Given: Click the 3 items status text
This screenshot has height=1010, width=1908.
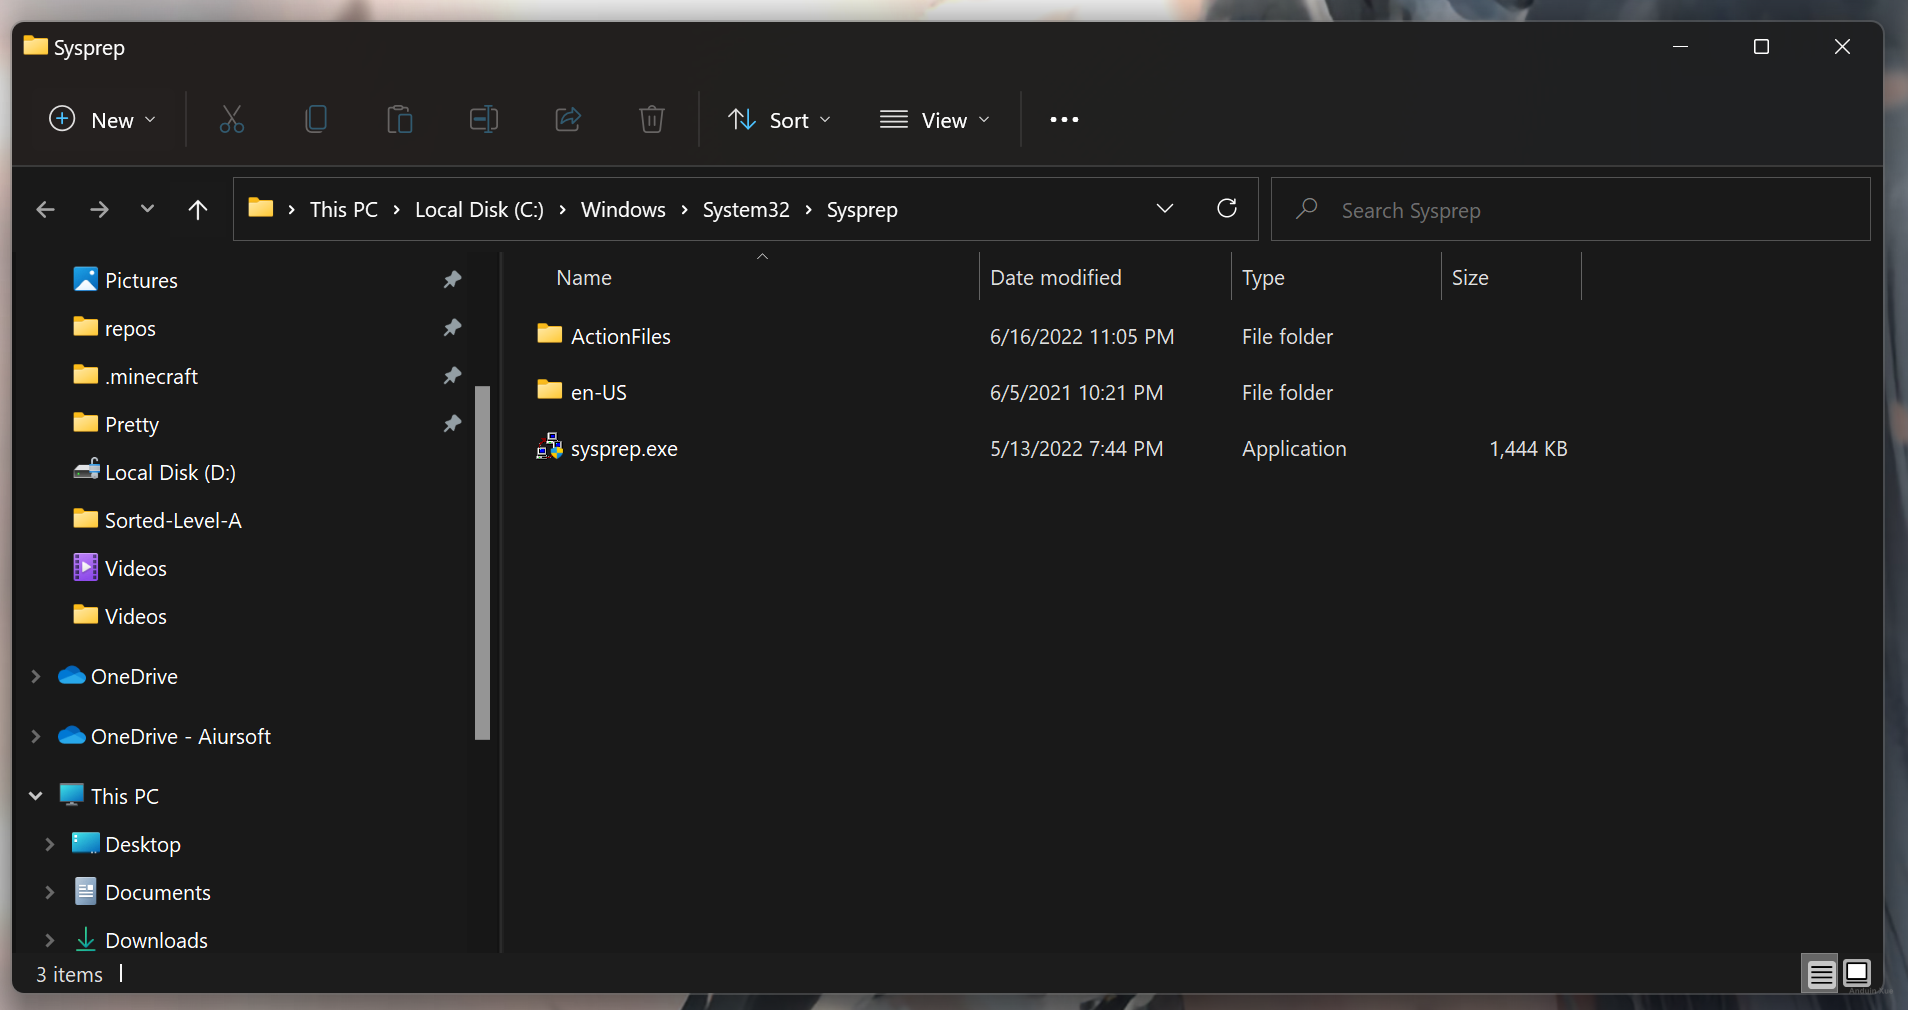Looking at the screenshot, I should (x=69, y=974).
